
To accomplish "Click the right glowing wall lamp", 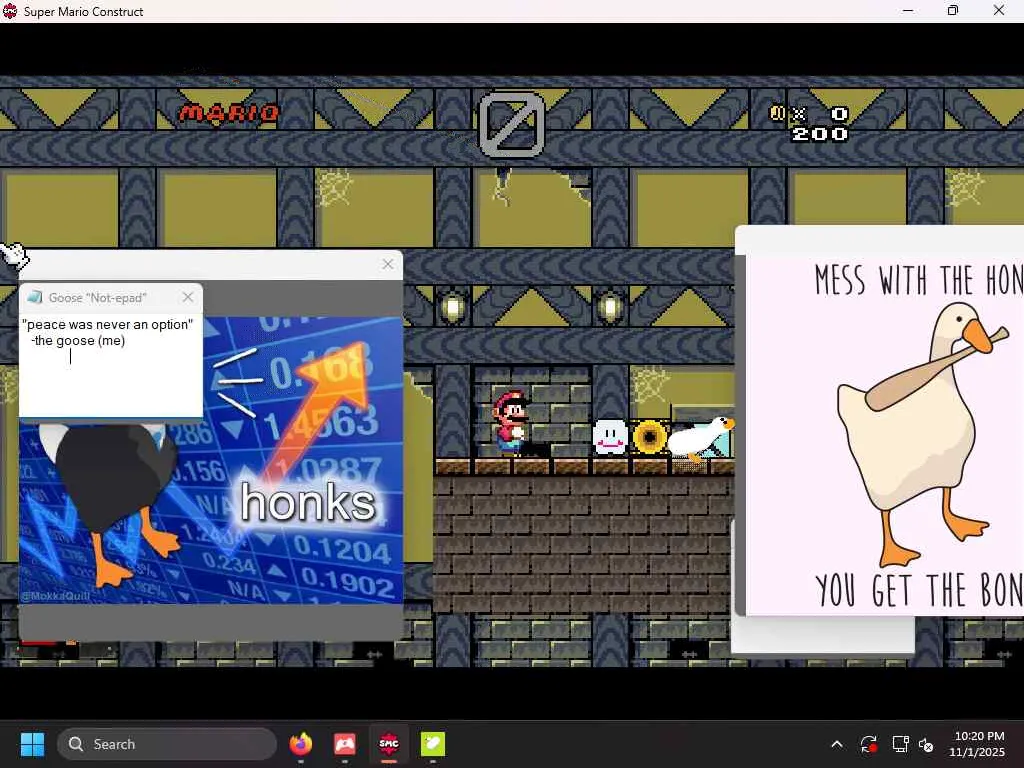I will 610,306.
